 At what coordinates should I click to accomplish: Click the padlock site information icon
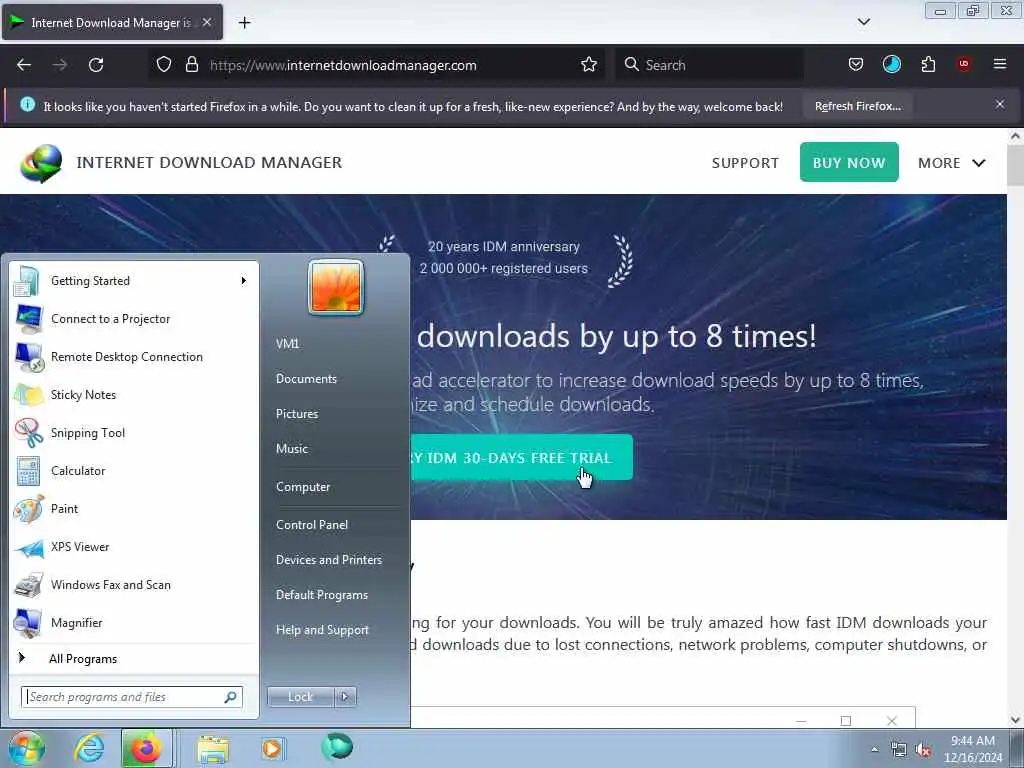[x=191, y=64]
